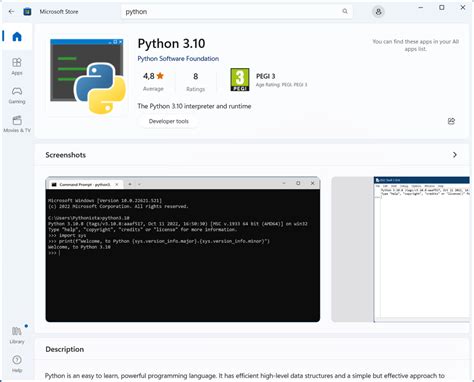Open the user account profile icon

[x=378, y=12]
